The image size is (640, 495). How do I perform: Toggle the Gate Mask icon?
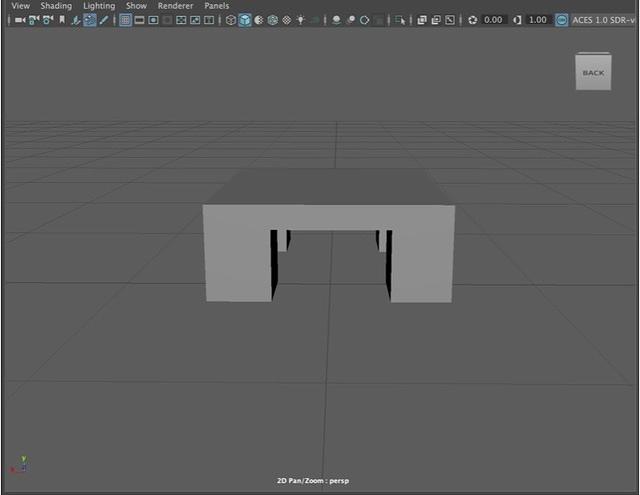click(x=167, y=20)
